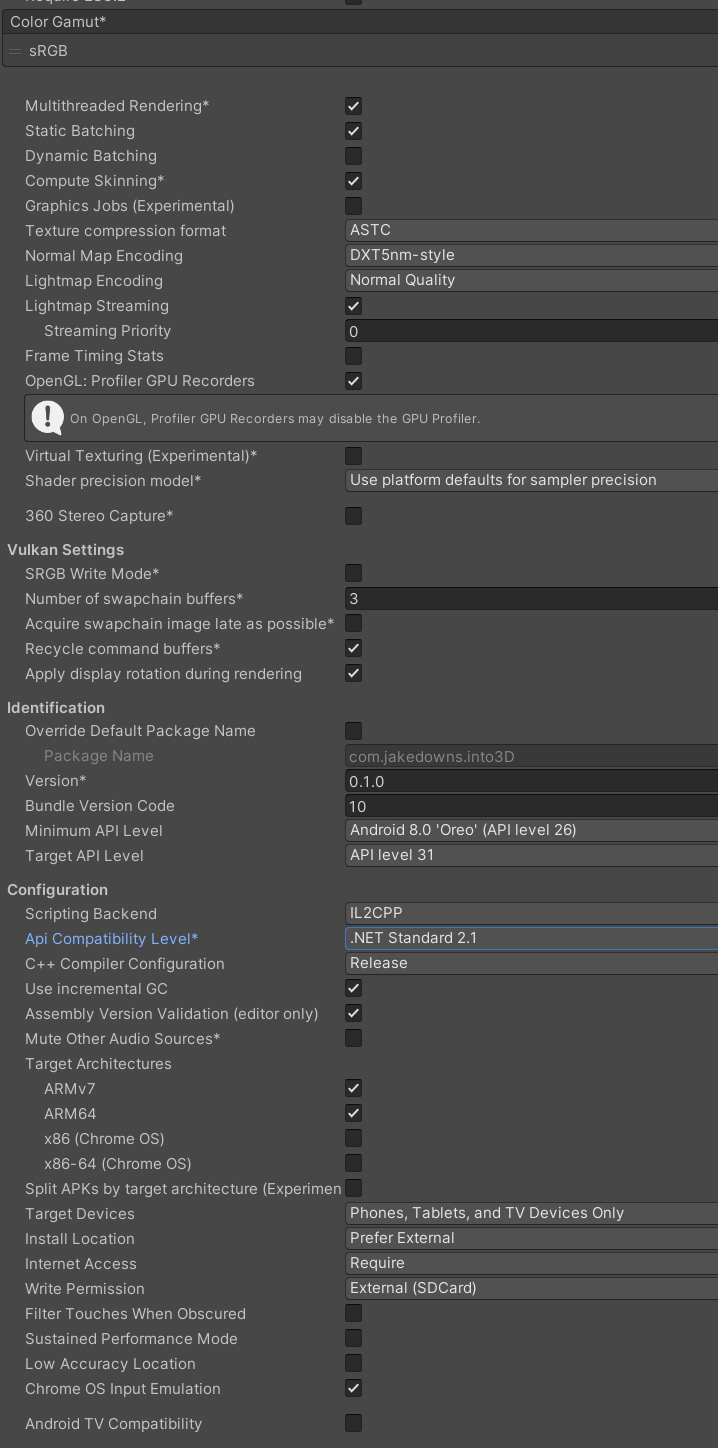This screenshot has height=1448, width=718.
Task: Open the Minimum API Level dropdown
Action: 530,830
